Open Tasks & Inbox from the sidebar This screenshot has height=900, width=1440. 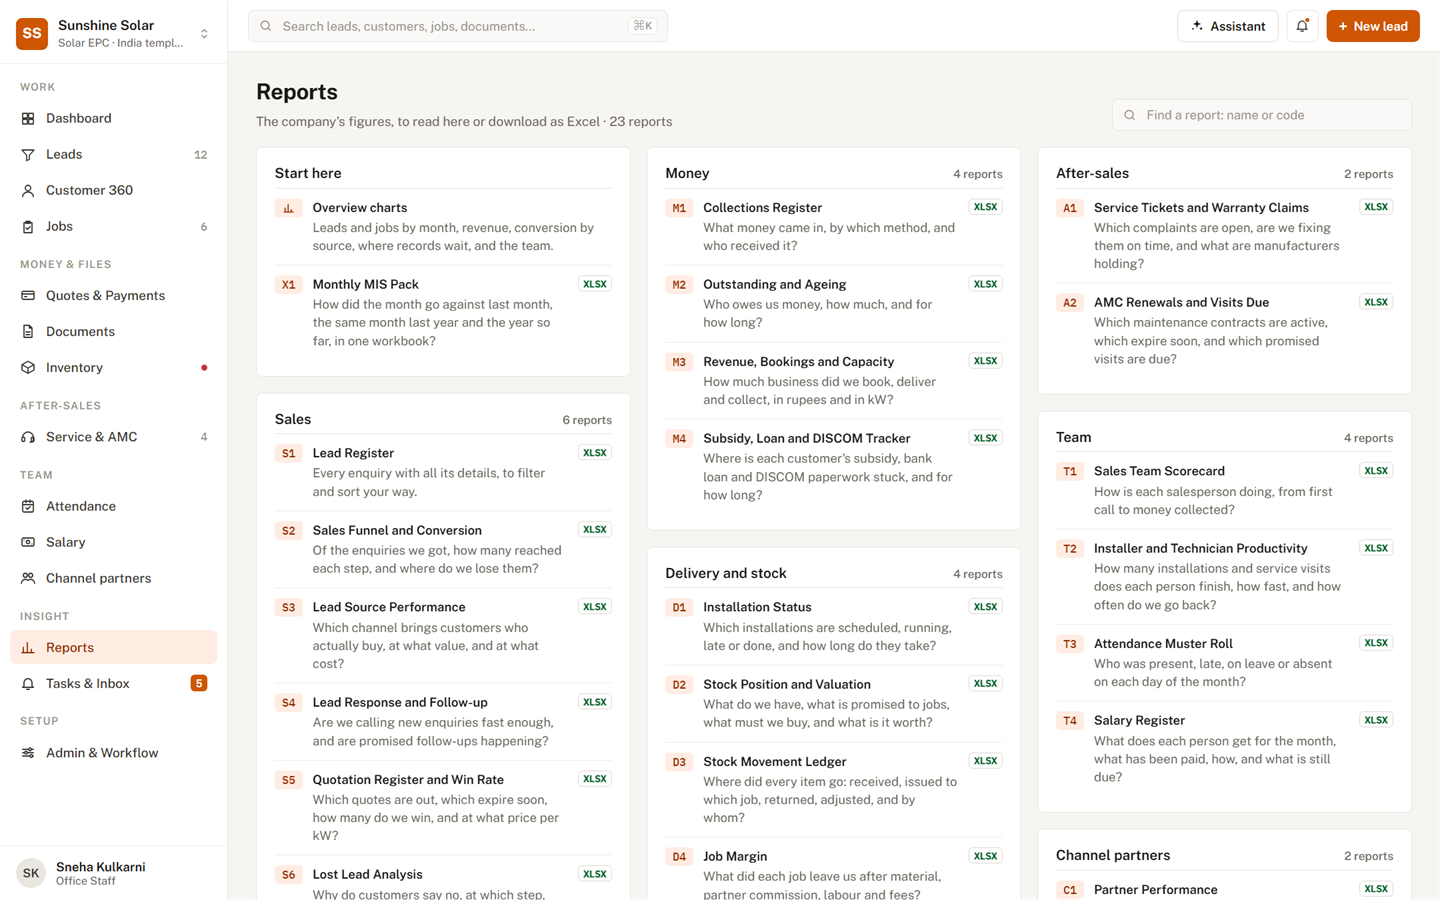[113, 684]
